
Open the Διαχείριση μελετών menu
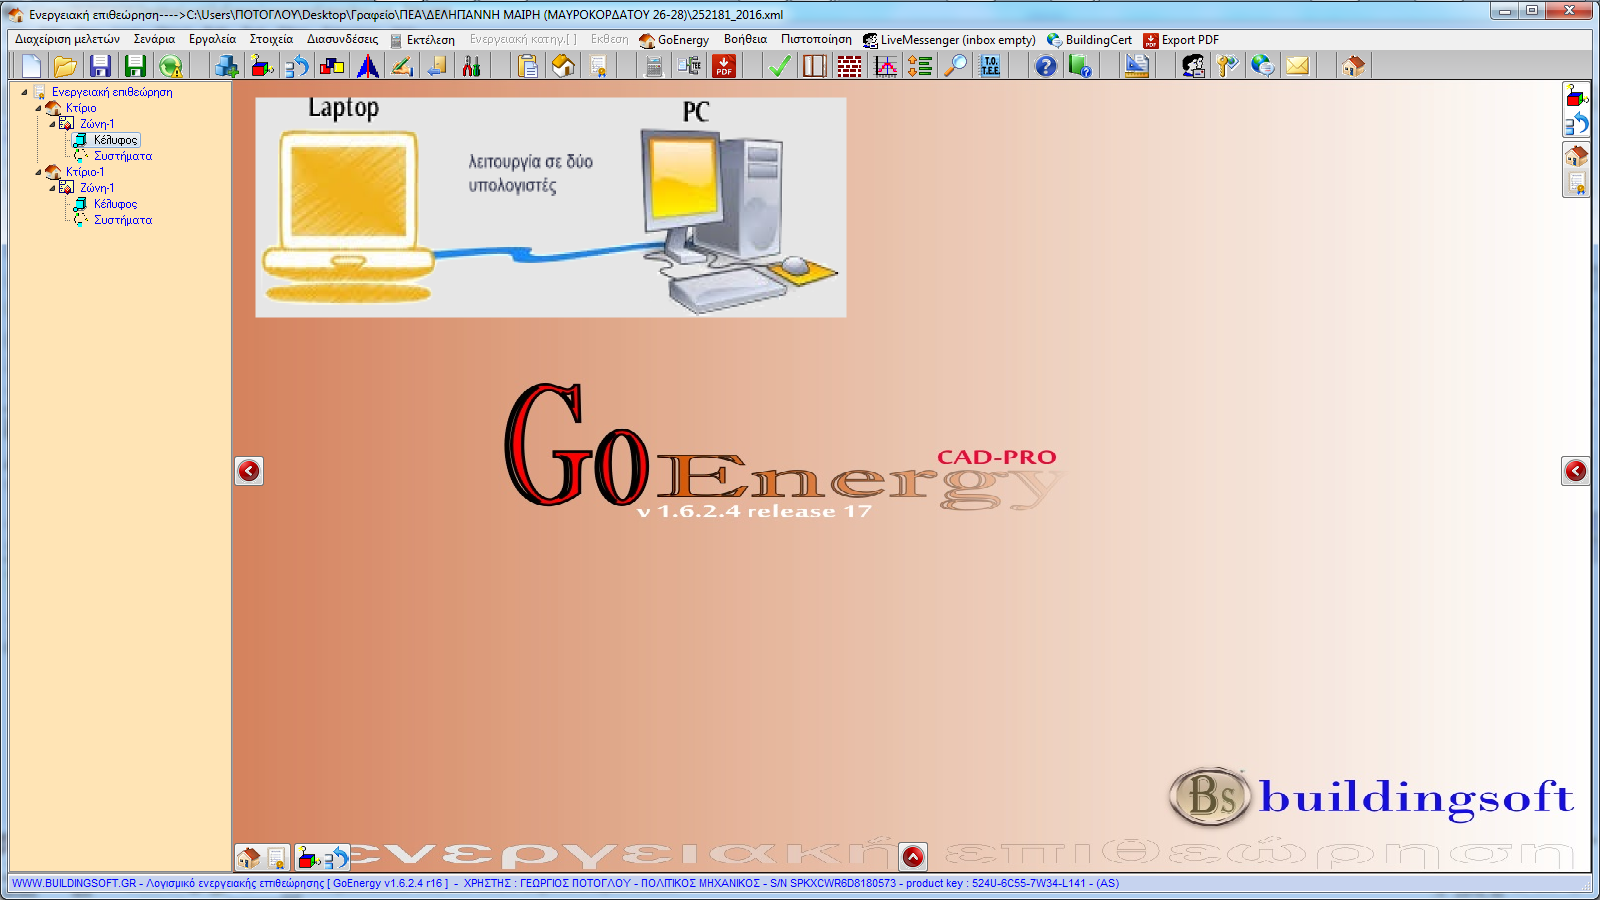pyautogui.click(x=67, y=40)
